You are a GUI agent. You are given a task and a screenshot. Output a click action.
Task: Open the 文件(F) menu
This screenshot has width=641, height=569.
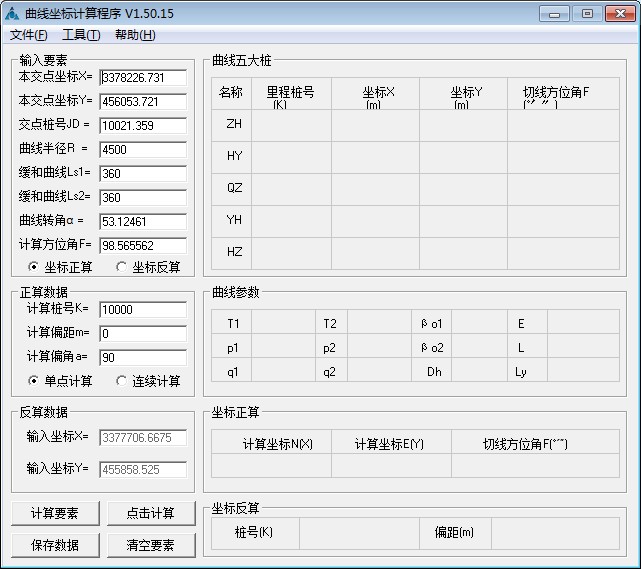28,35
